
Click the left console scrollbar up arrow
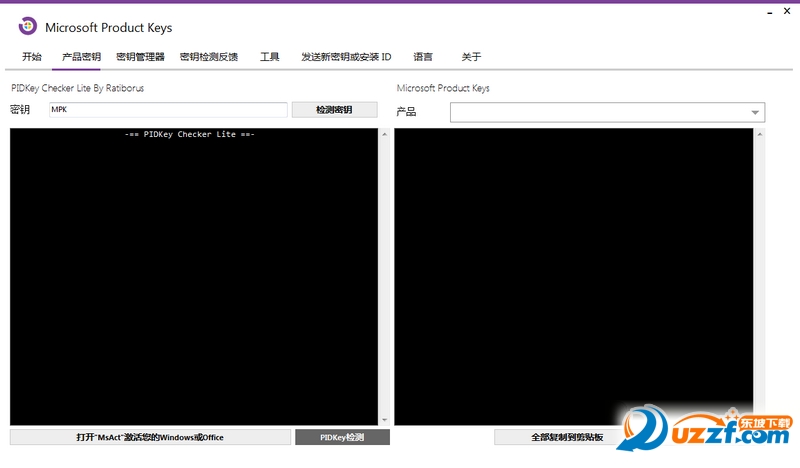click(x=385, y=134)
